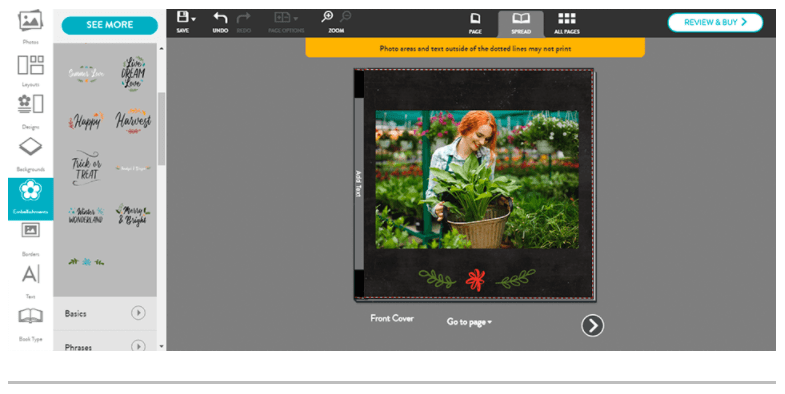This screenshot has height=394, width=785.
Task: Click the Front Cover label
Action: (x=392, y=318)
